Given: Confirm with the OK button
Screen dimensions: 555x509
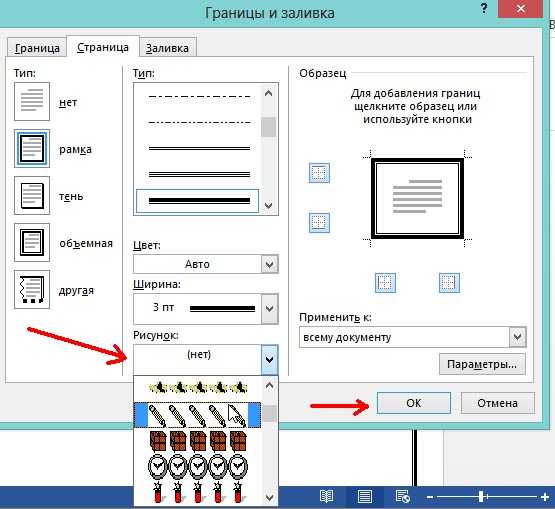Looking at the screenshot, I should (413, 403).
